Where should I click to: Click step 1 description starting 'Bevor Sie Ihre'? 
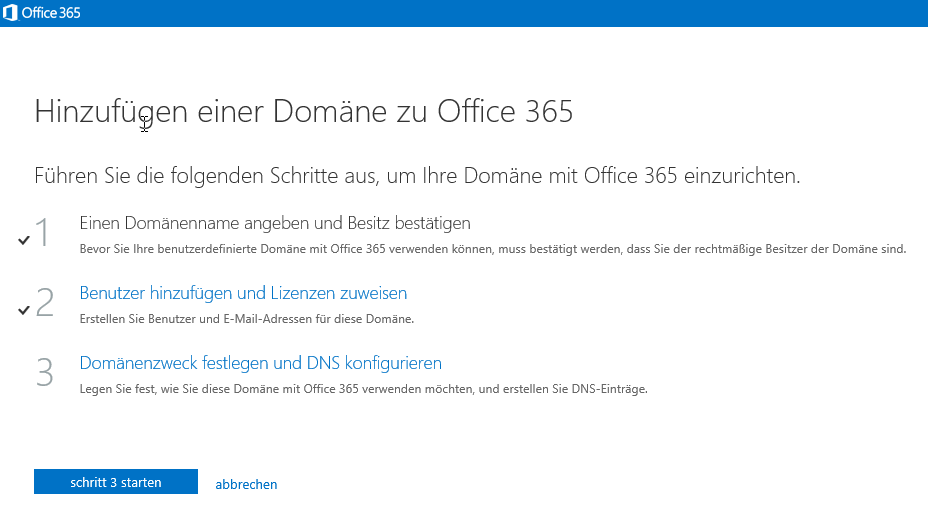(x=492, y=249)
